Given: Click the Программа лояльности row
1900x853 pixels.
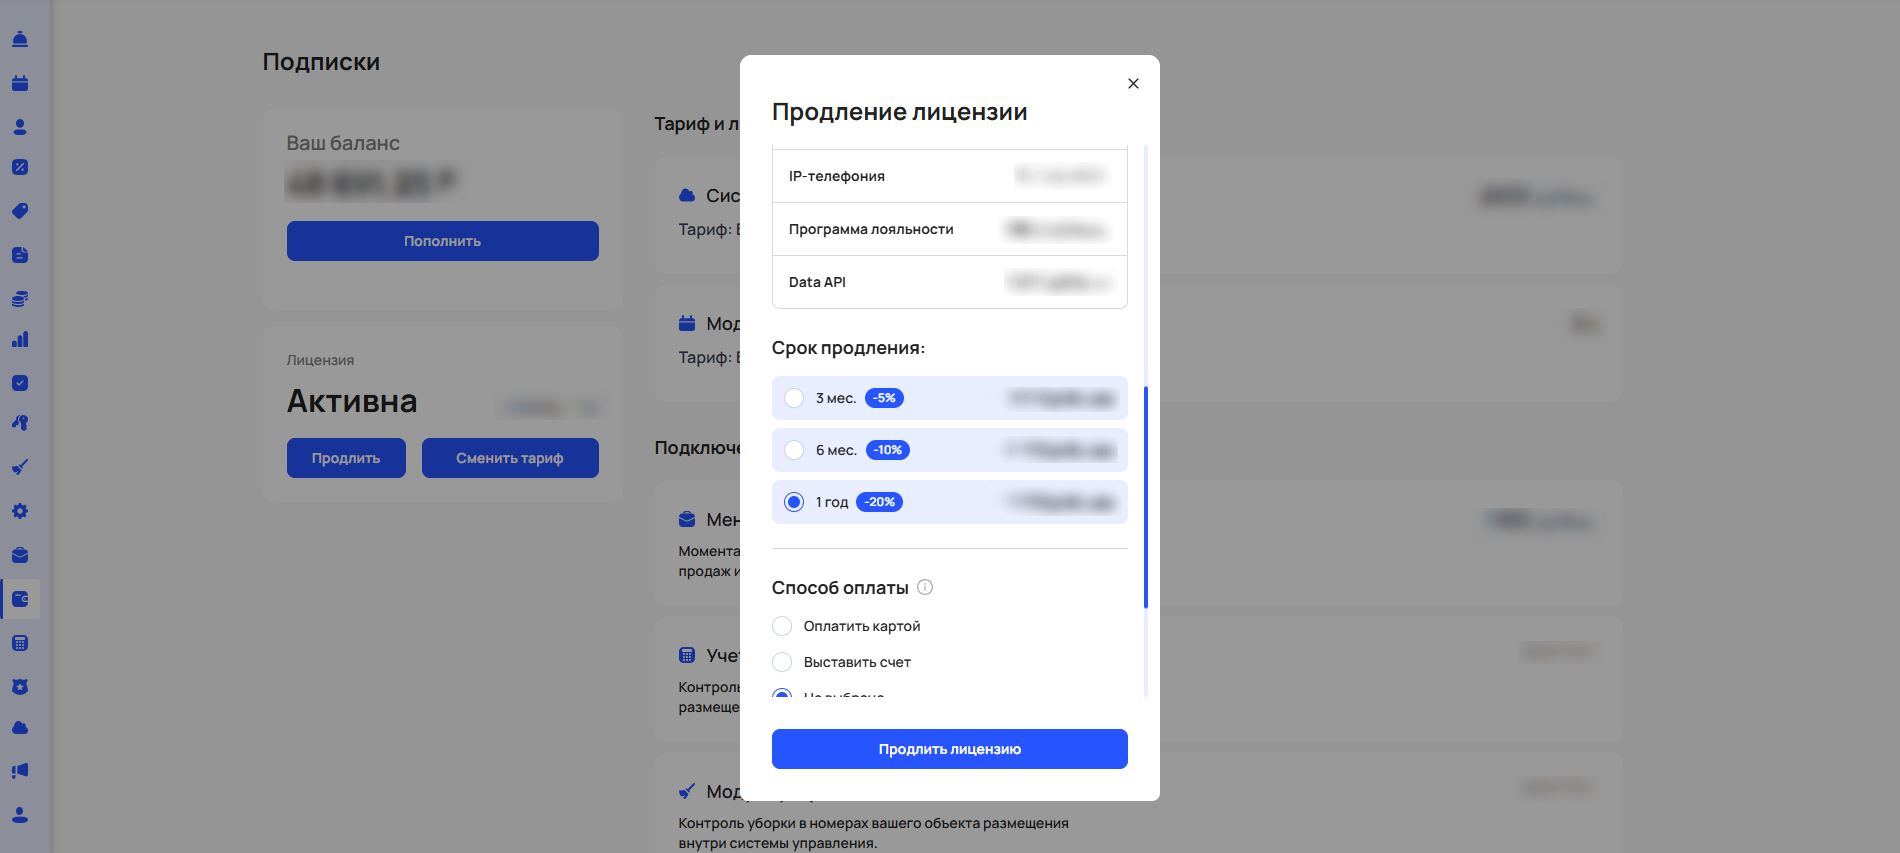Looking at the screenshot, I should pyautogui.click(x=949, y=229).
